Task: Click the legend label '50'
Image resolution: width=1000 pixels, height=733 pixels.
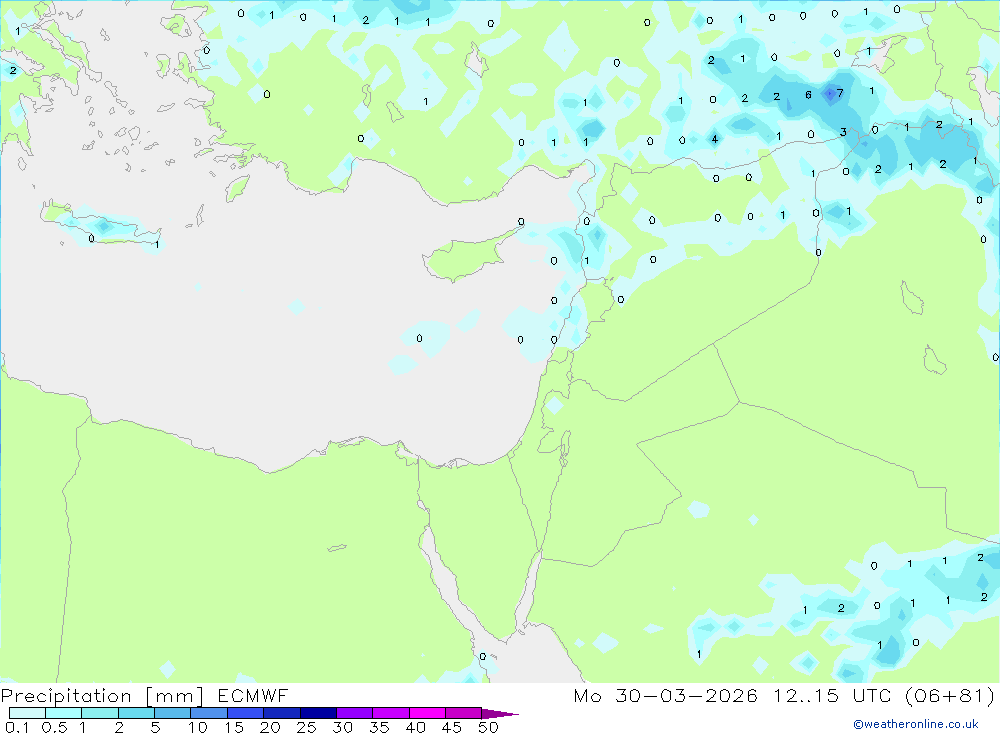Action: tap(489, 727)
